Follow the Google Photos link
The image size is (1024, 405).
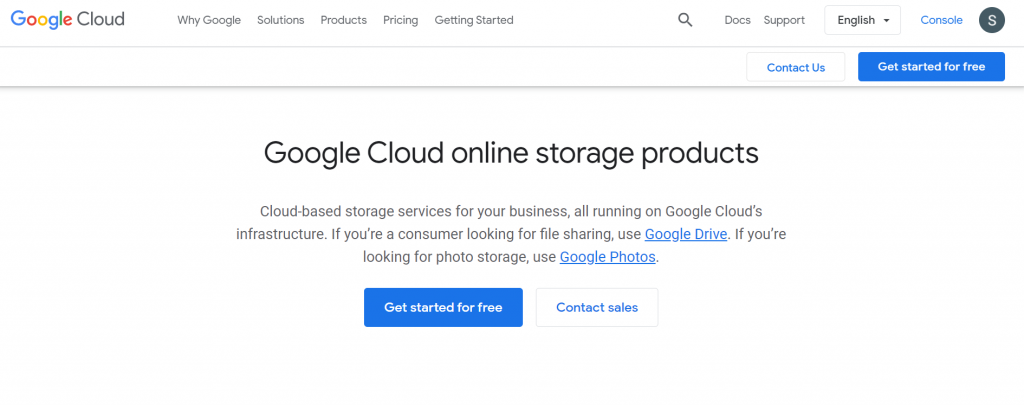point(607,257)
